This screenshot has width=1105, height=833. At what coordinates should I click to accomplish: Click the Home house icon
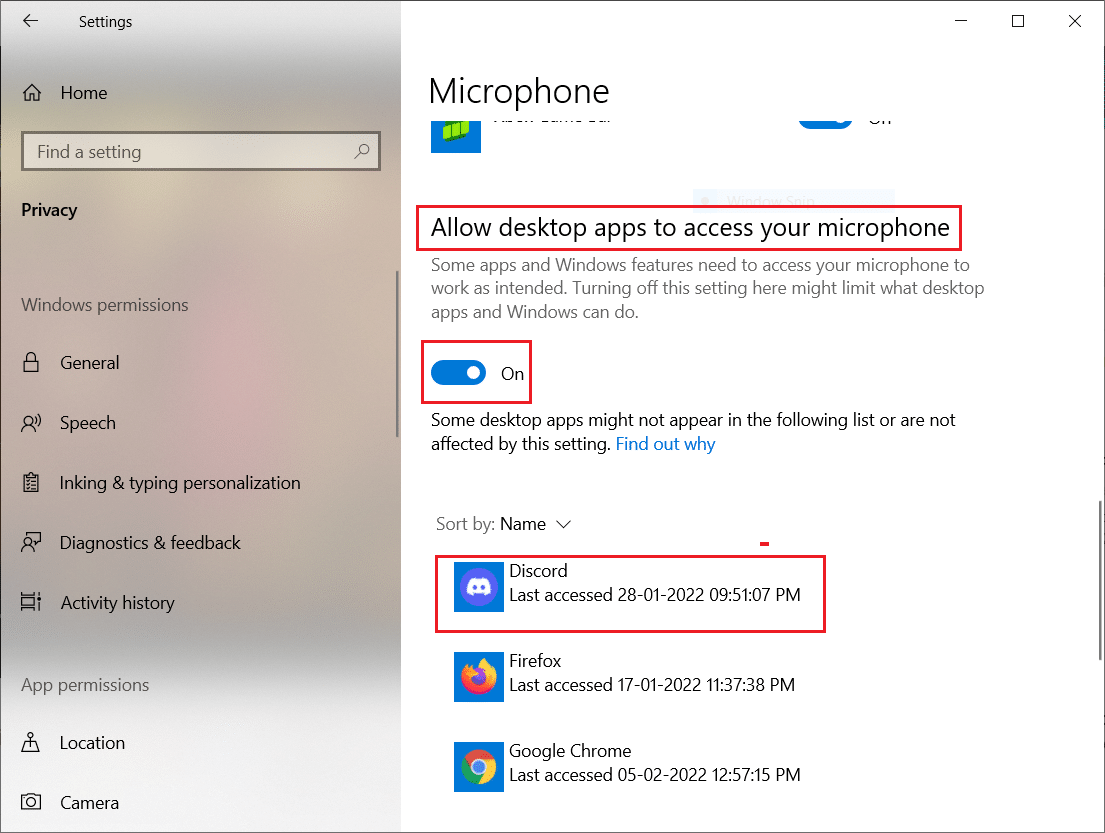pyautogui.click(x=32, y=93)
